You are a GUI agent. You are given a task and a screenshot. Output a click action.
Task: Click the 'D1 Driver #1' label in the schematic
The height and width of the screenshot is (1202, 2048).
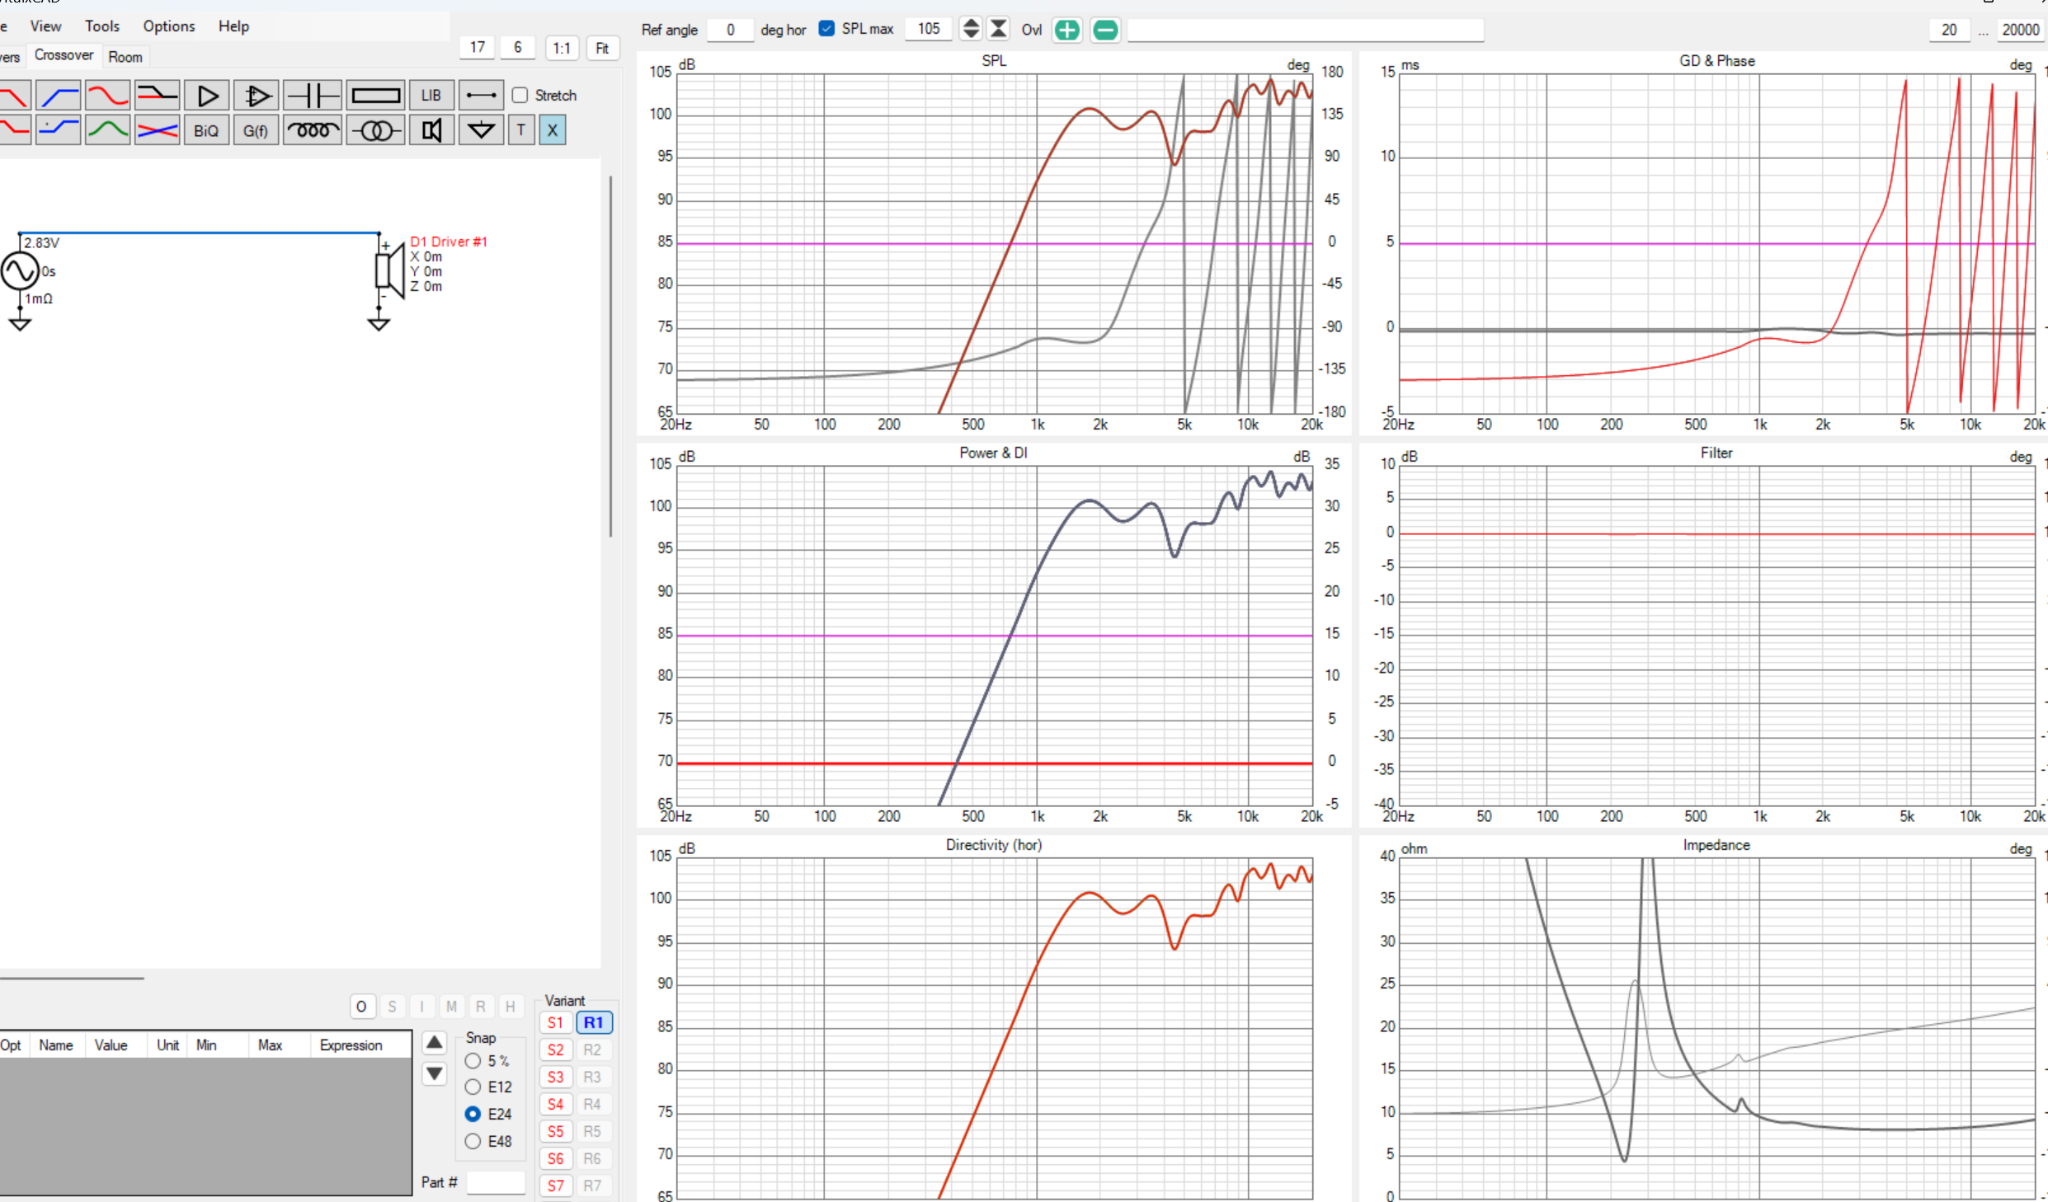click(x=449, y=242)
